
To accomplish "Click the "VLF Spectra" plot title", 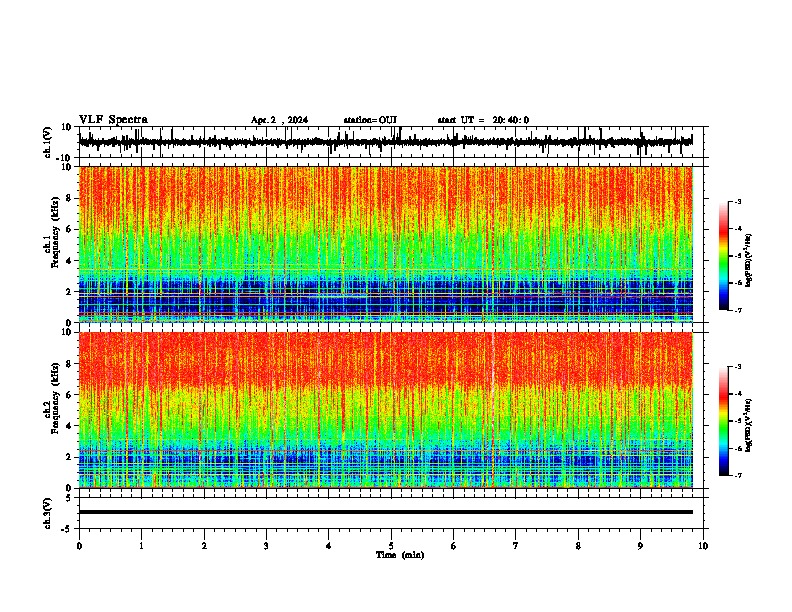I will click(x=113, y=120).
